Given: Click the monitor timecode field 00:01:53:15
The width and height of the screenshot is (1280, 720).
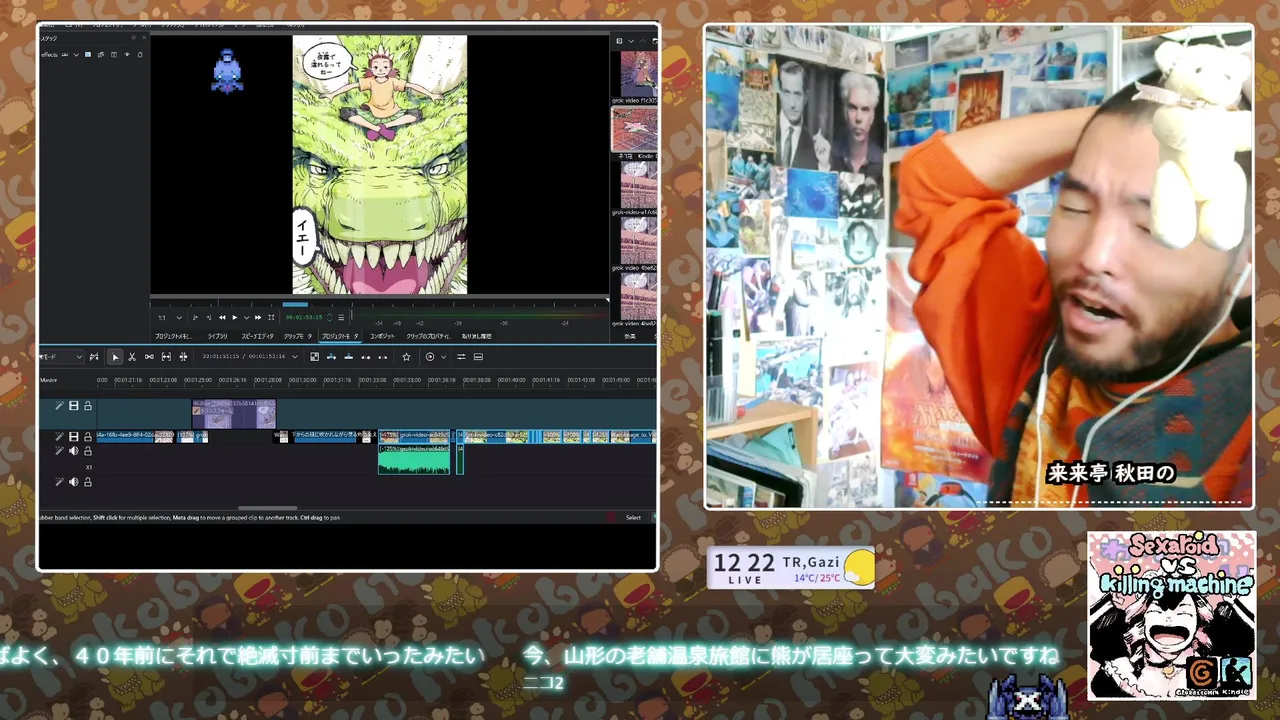Looking at the screenshot, I should coord(304,317).
